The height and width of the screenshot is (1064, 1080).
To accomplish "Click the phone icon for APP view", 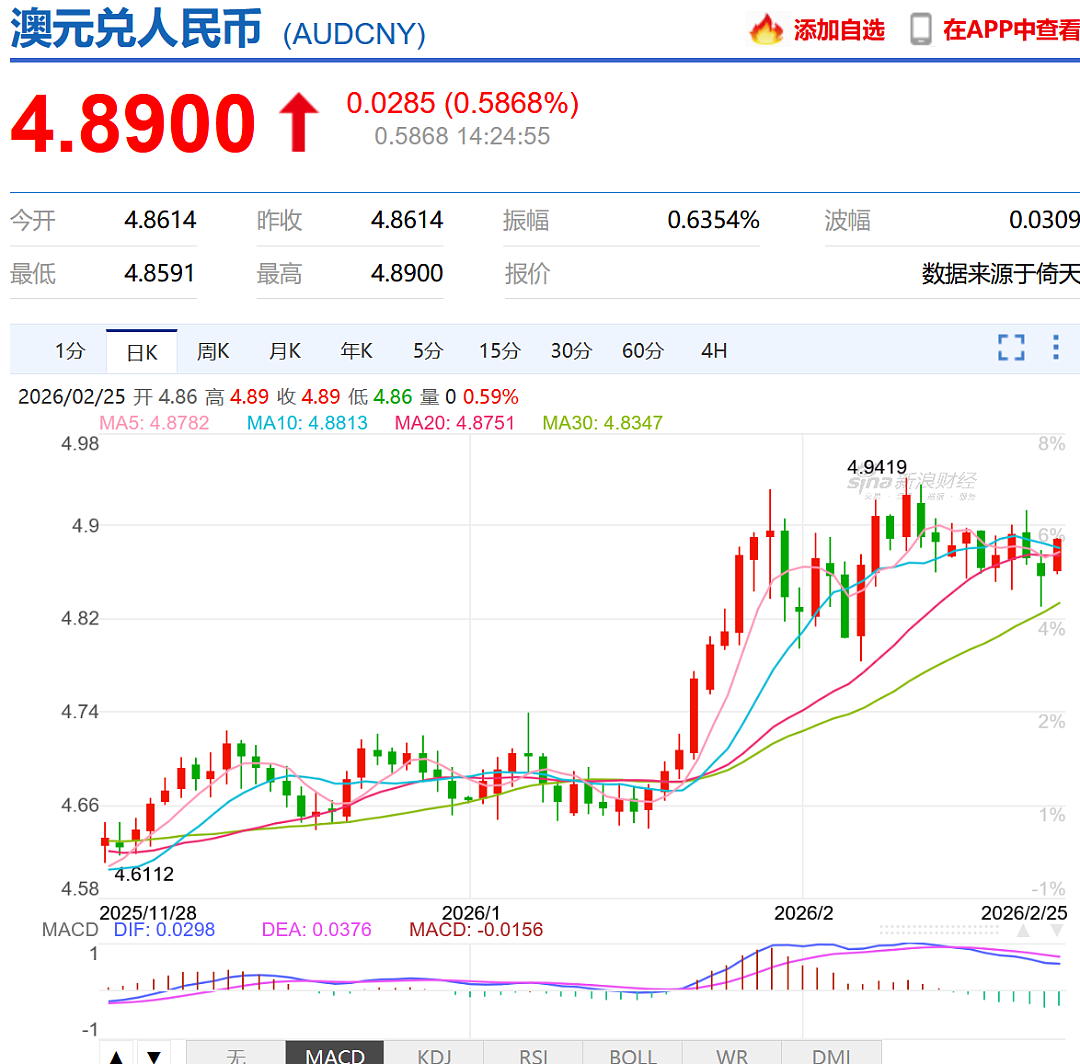I will coord(921,30).
